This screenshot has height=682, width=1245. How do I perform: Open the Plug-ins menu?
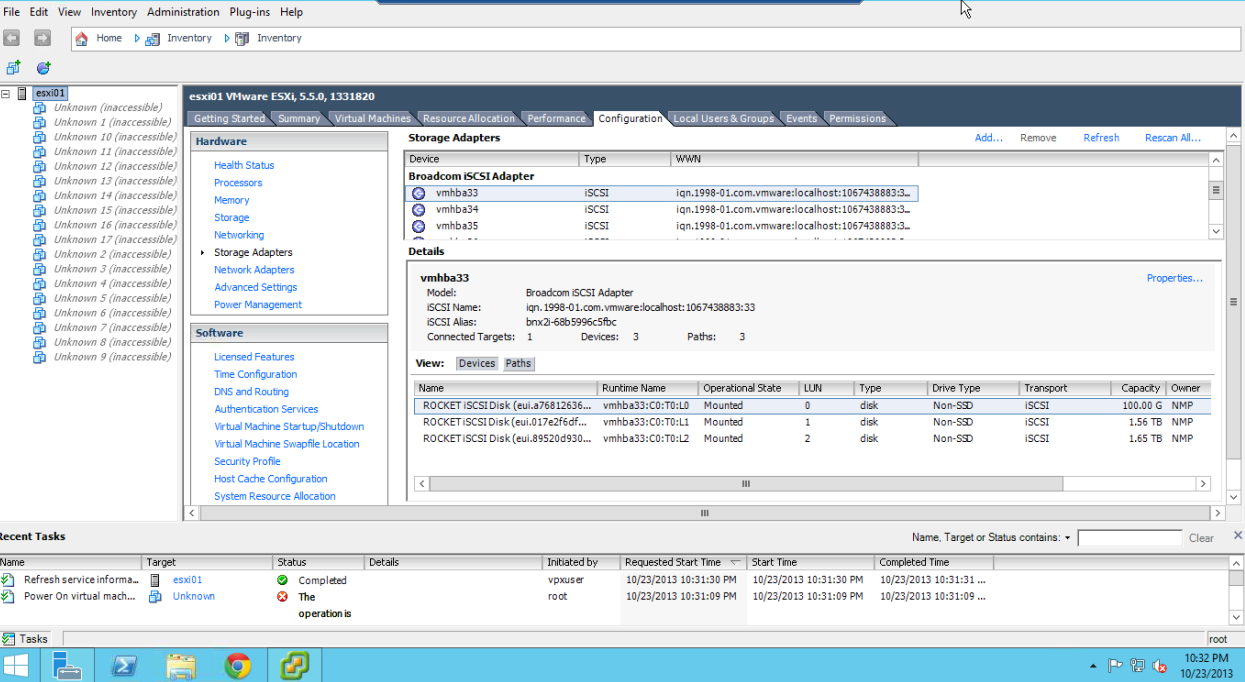point(249,12)
